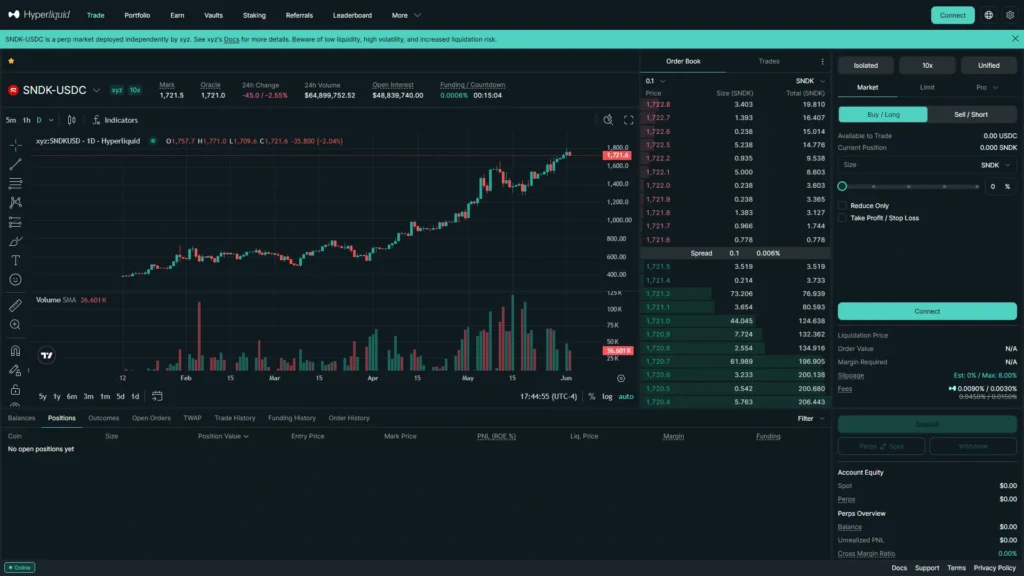Click the chart quick search icon
The image size is (1024, 576).
coord(608,120)
